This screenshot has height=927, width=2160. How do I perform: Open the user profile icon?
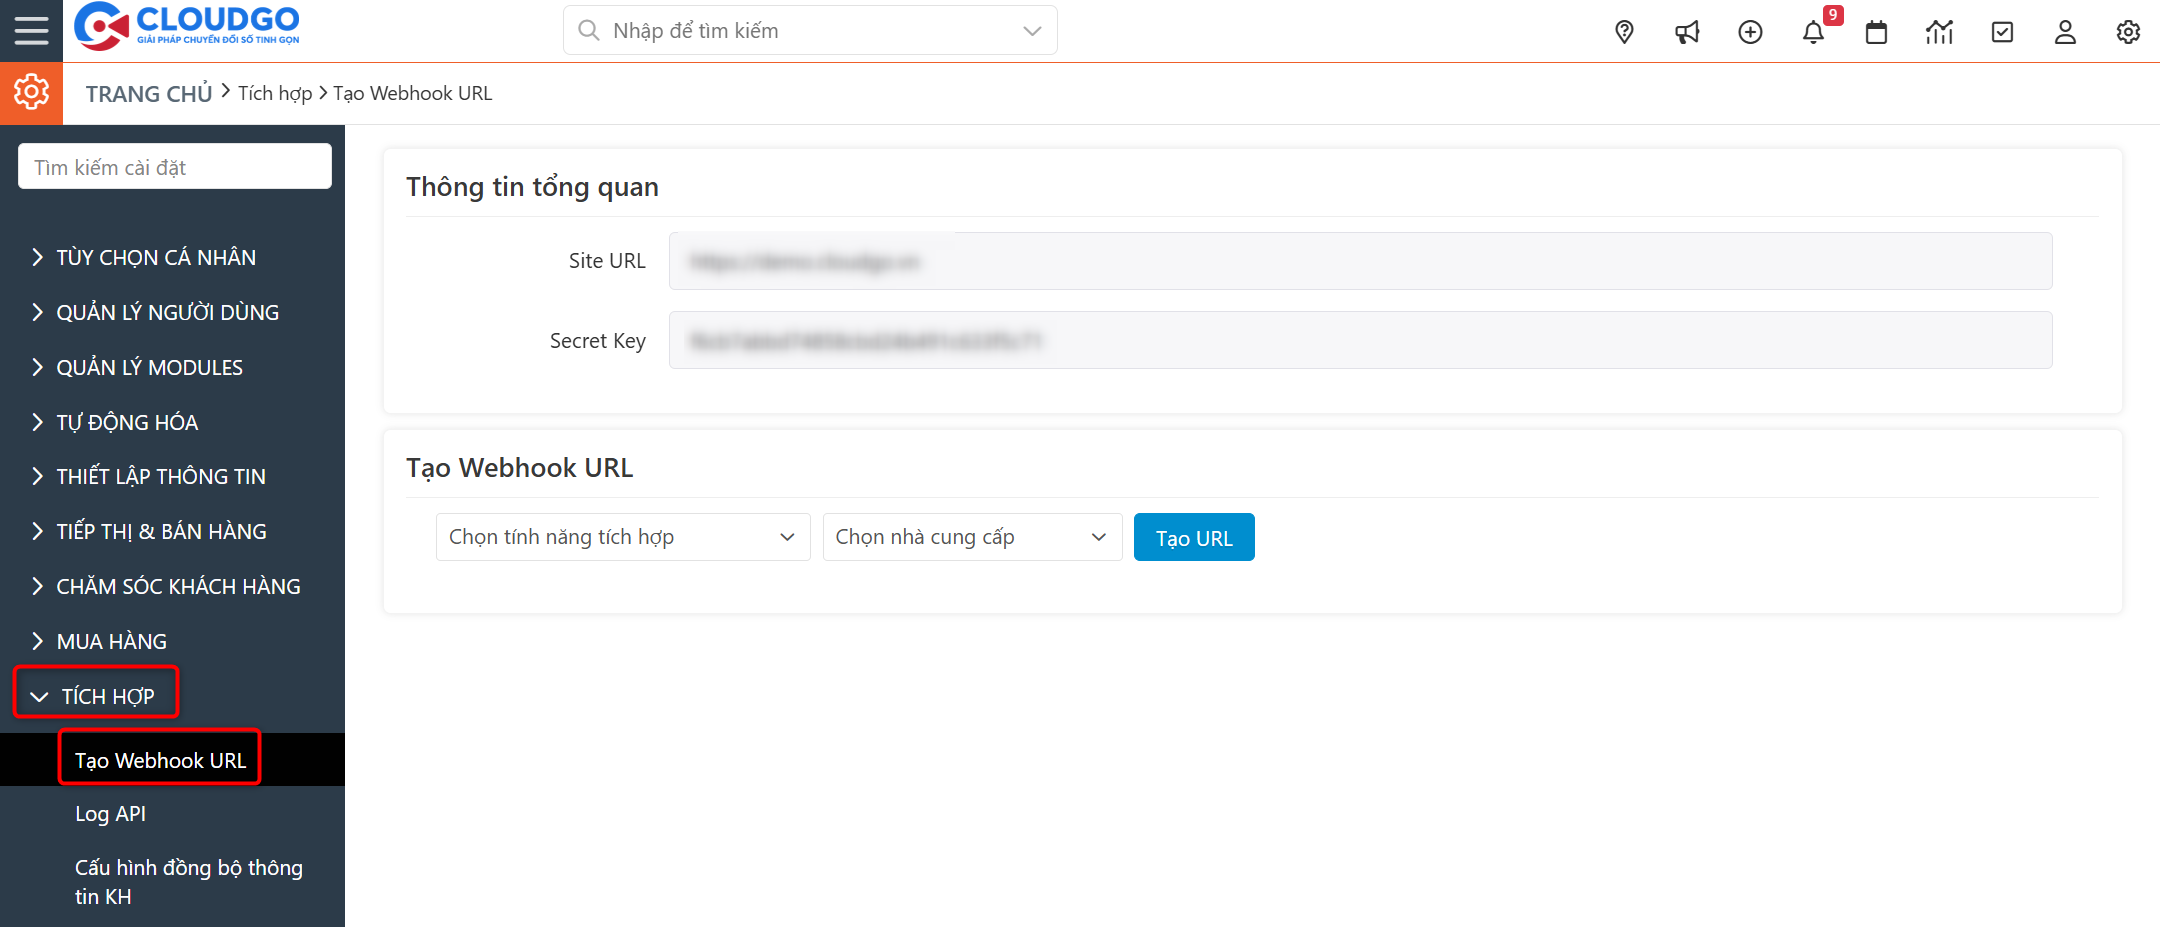2065,31
